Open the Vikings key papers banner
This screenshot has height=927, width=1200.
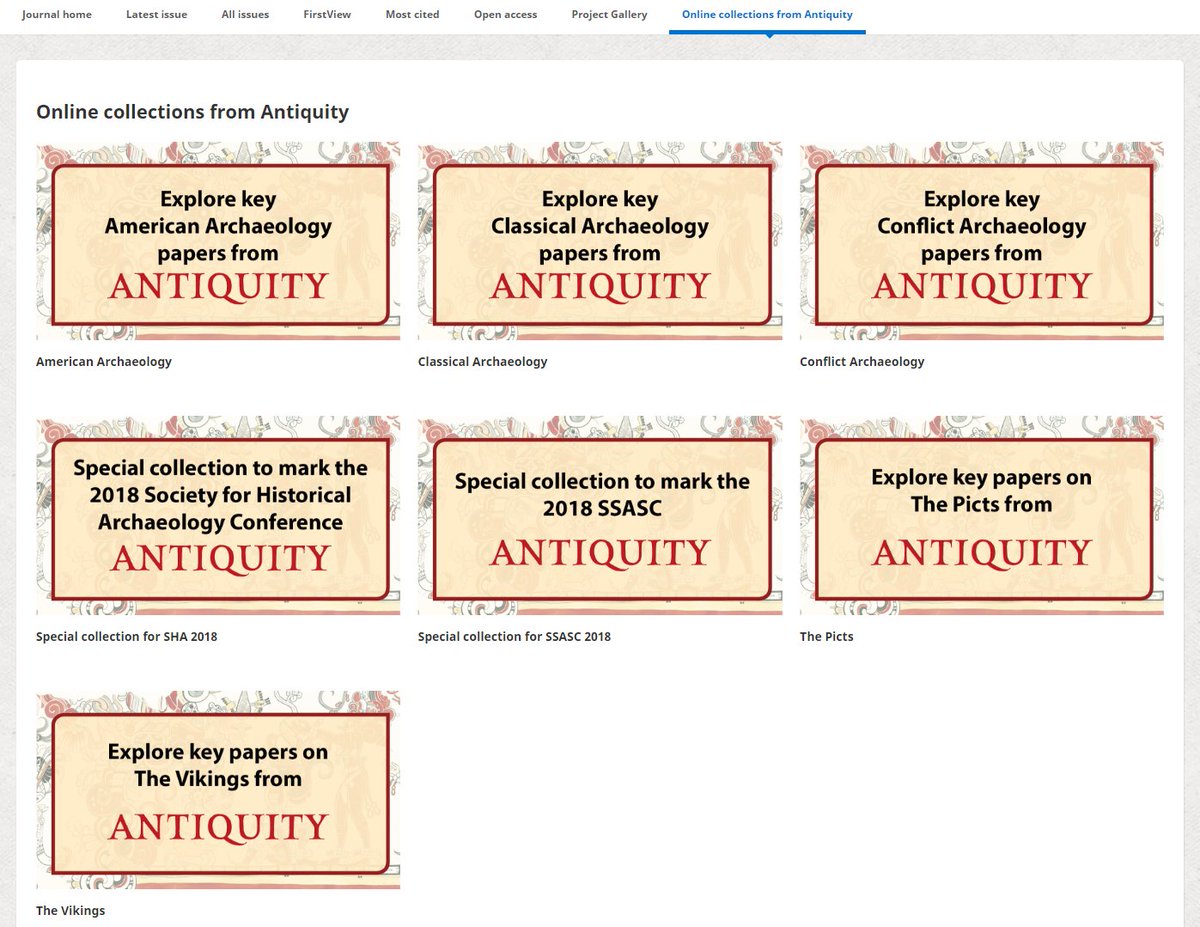tap(218, 790)
